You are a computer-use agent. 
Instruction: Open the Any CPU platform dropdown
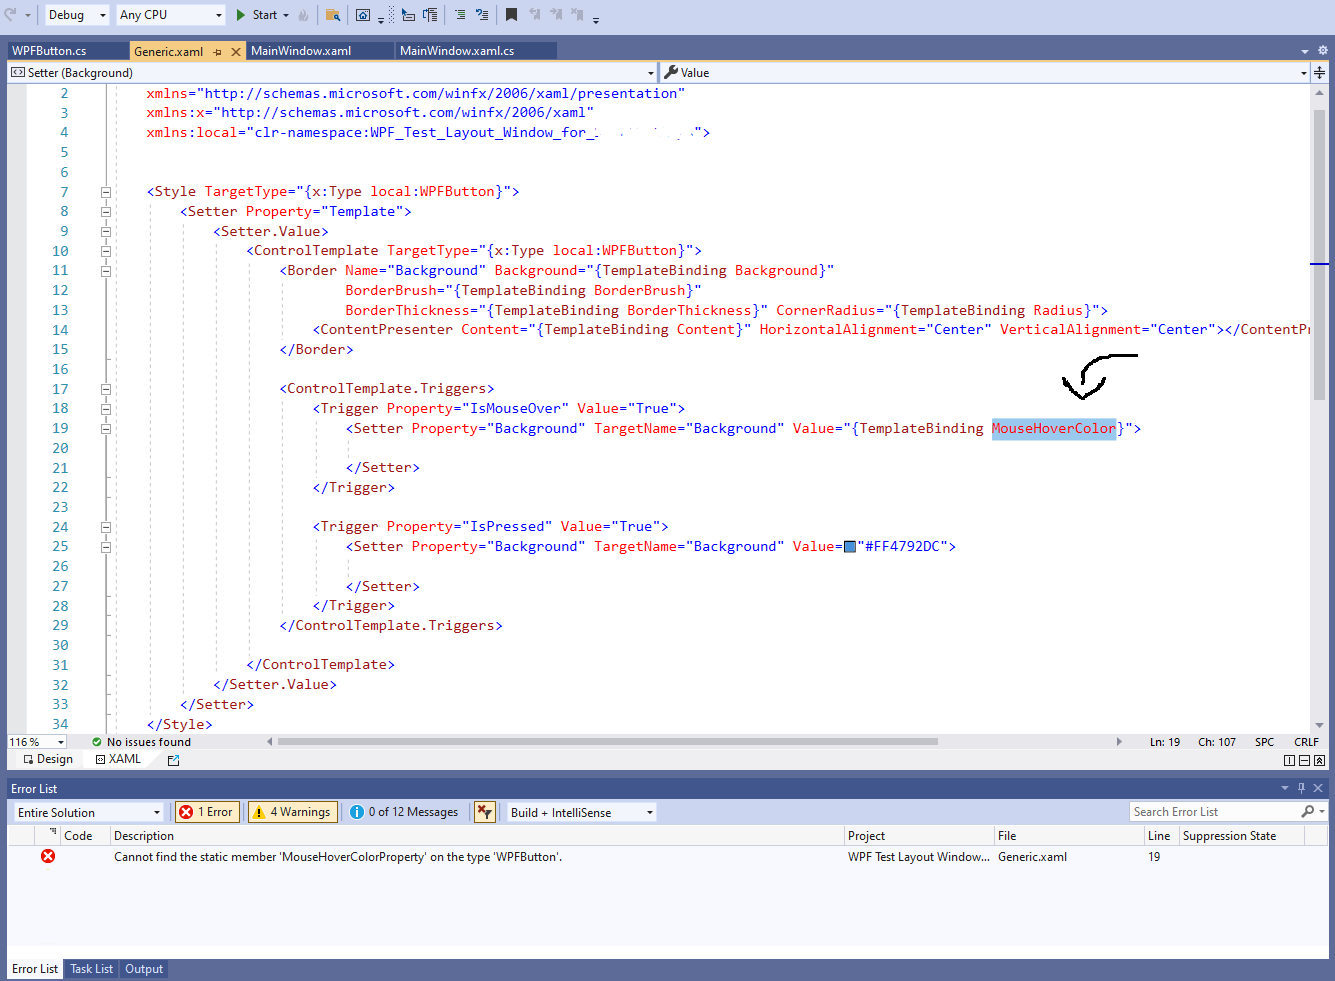click(170, 15)
